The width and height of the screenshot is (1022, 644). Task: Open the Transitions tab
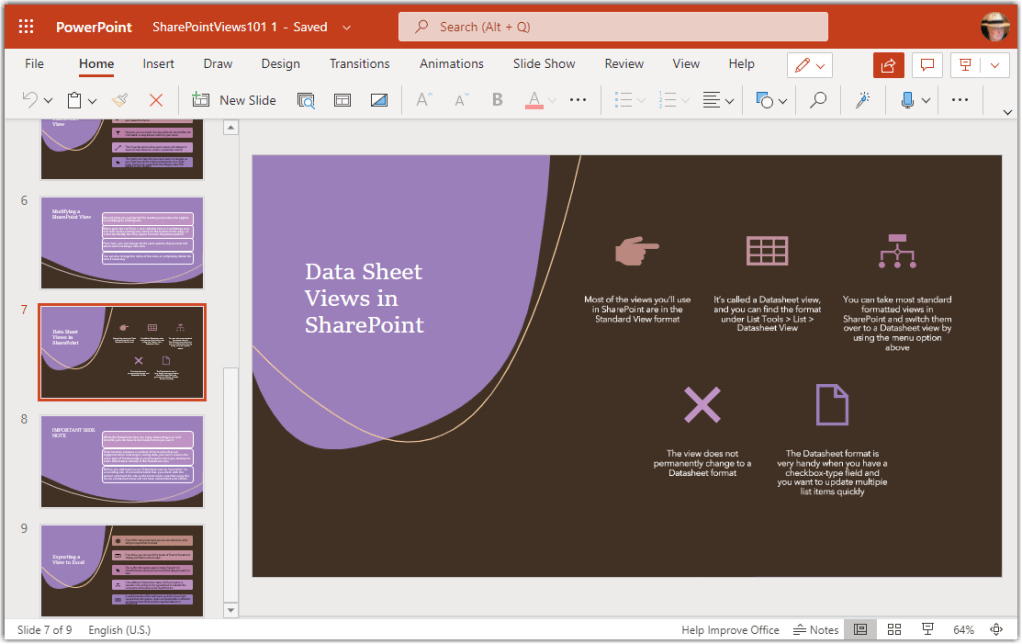click(359, 64)
